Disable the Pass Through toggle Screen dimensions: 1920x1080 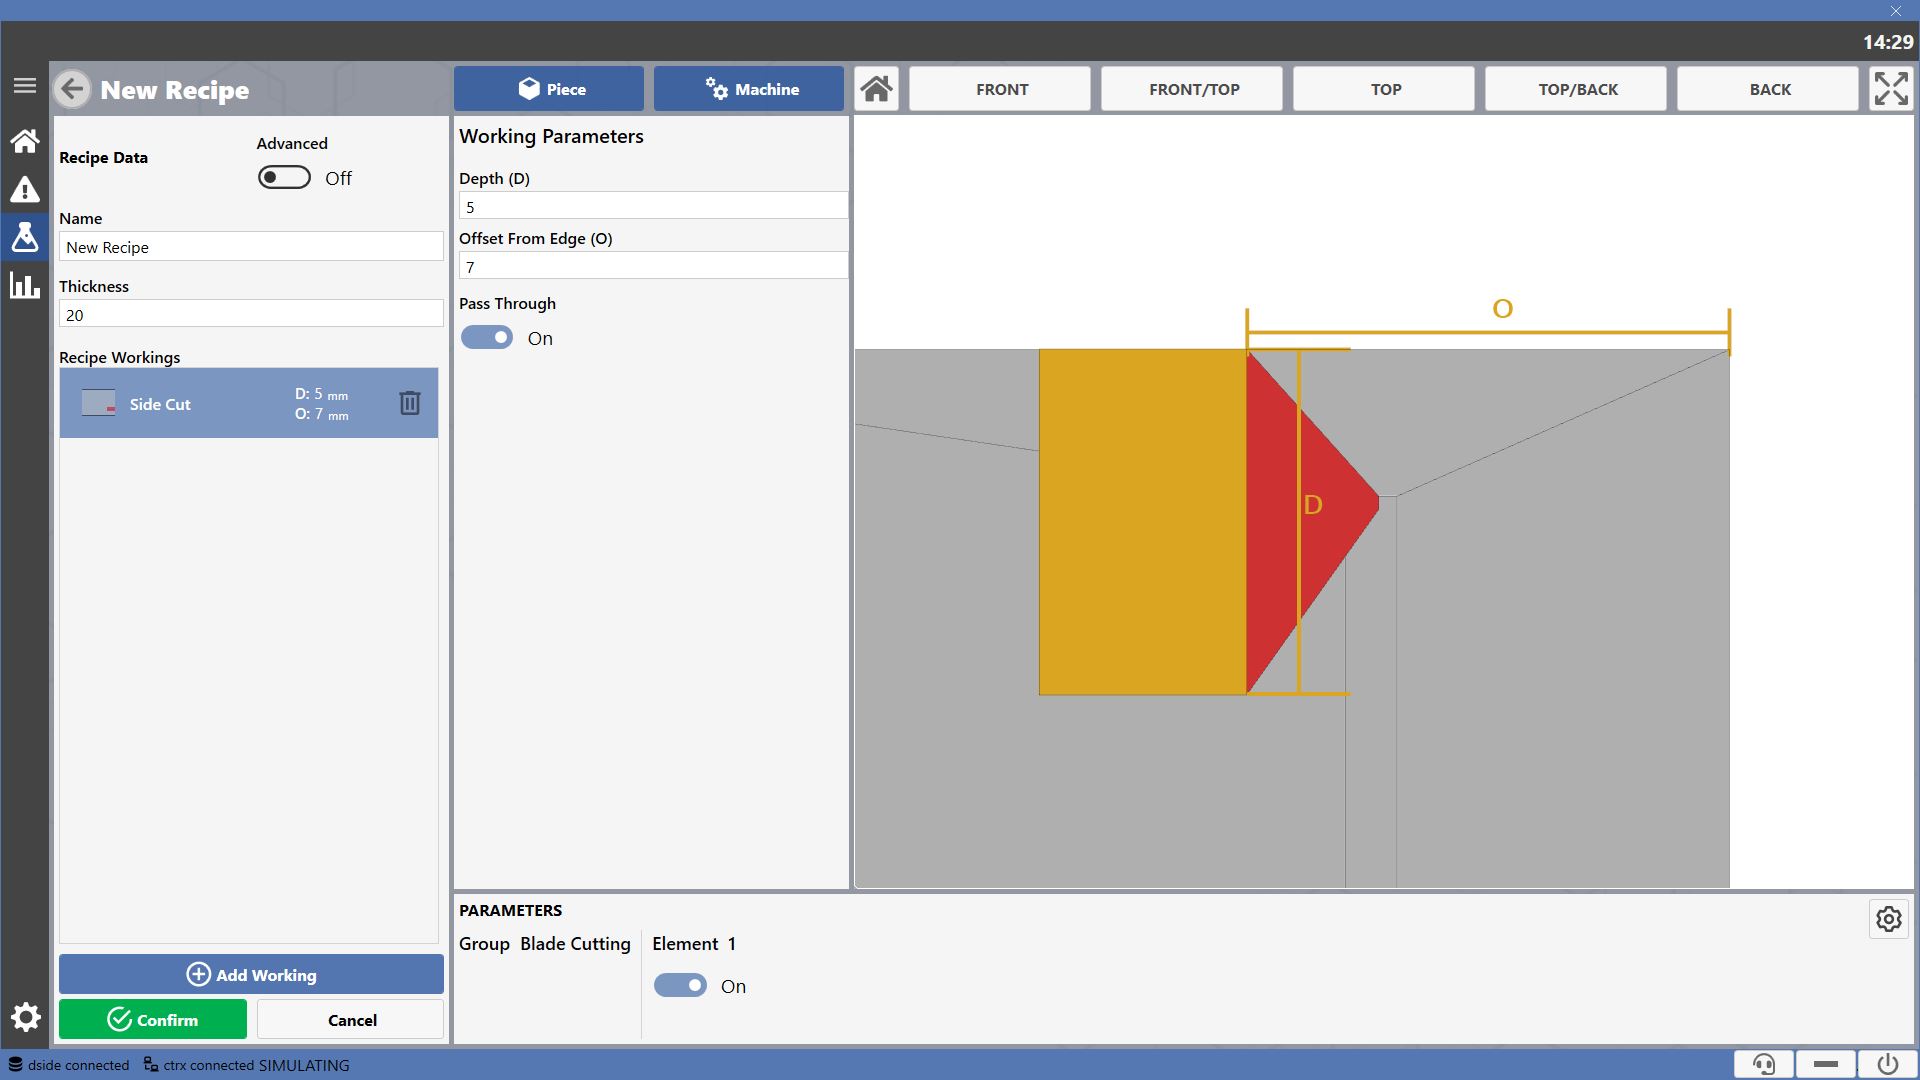487,338
